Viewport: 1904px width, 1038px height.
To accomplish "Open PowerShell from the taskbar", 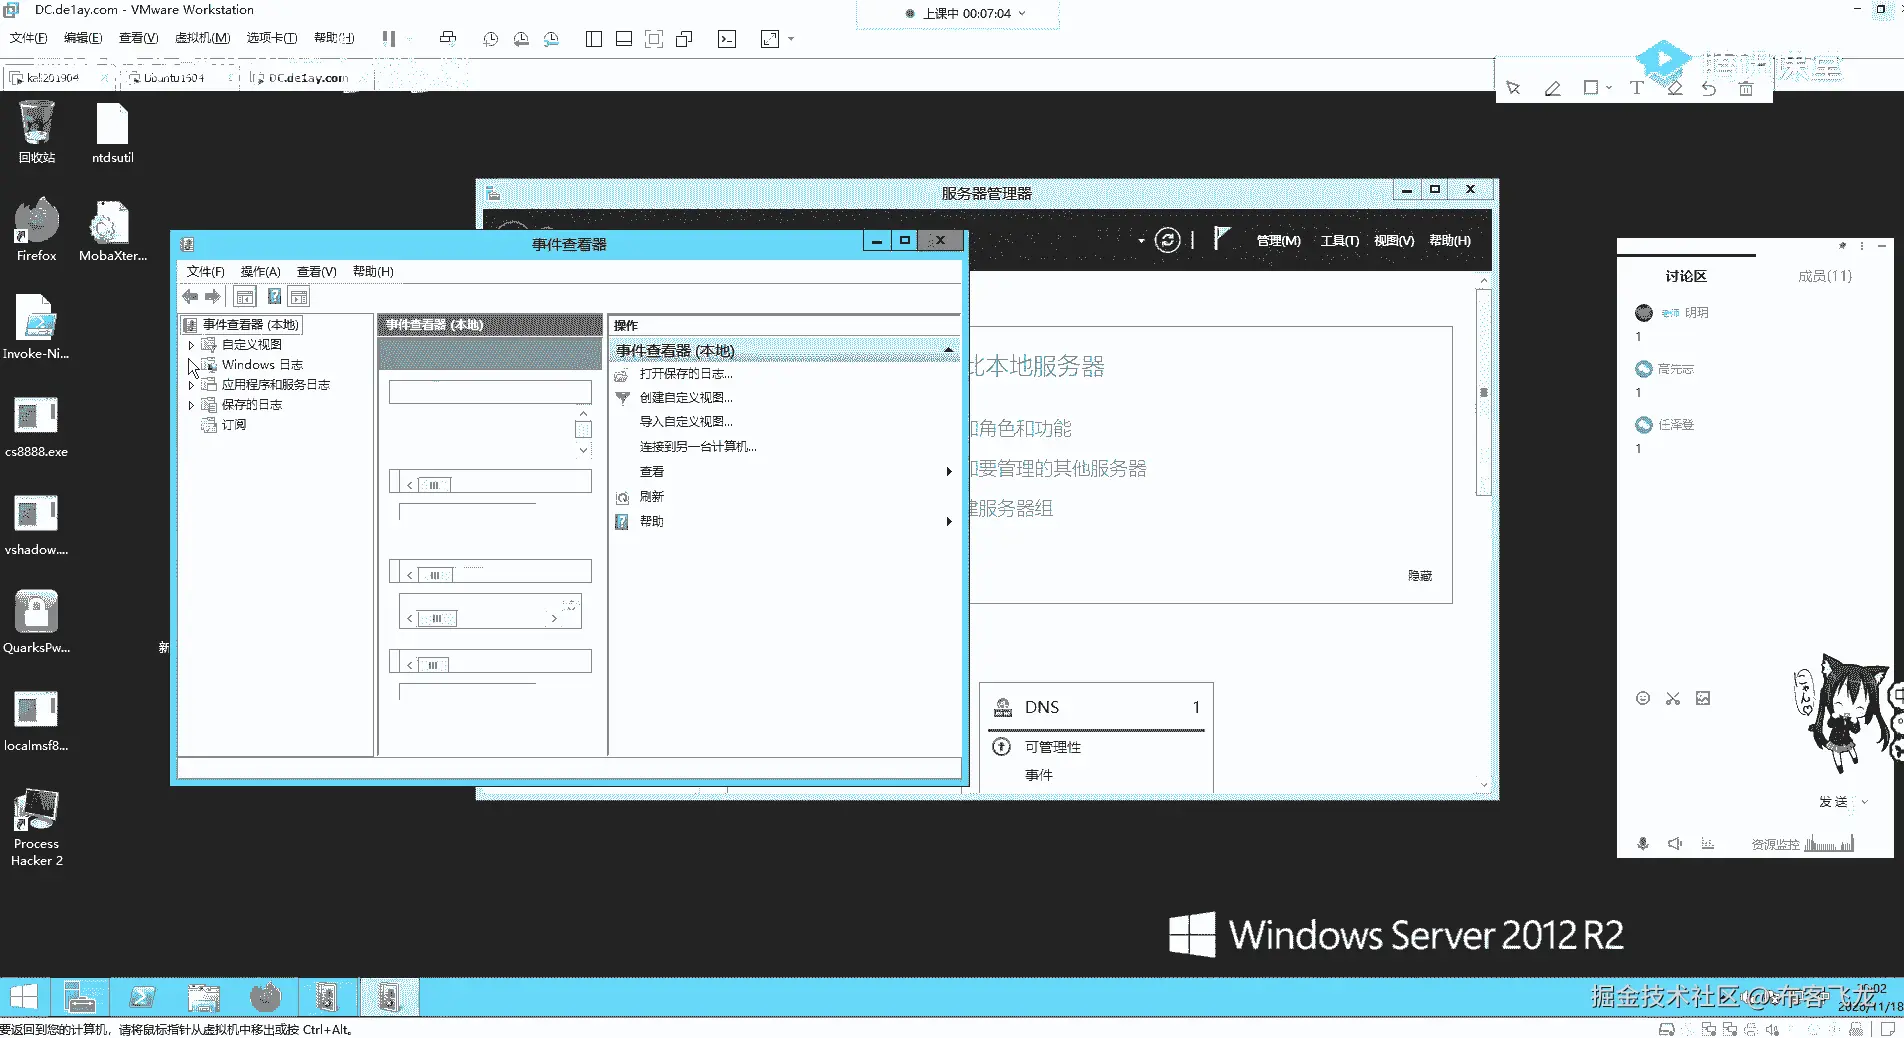I will coord(142,997).
